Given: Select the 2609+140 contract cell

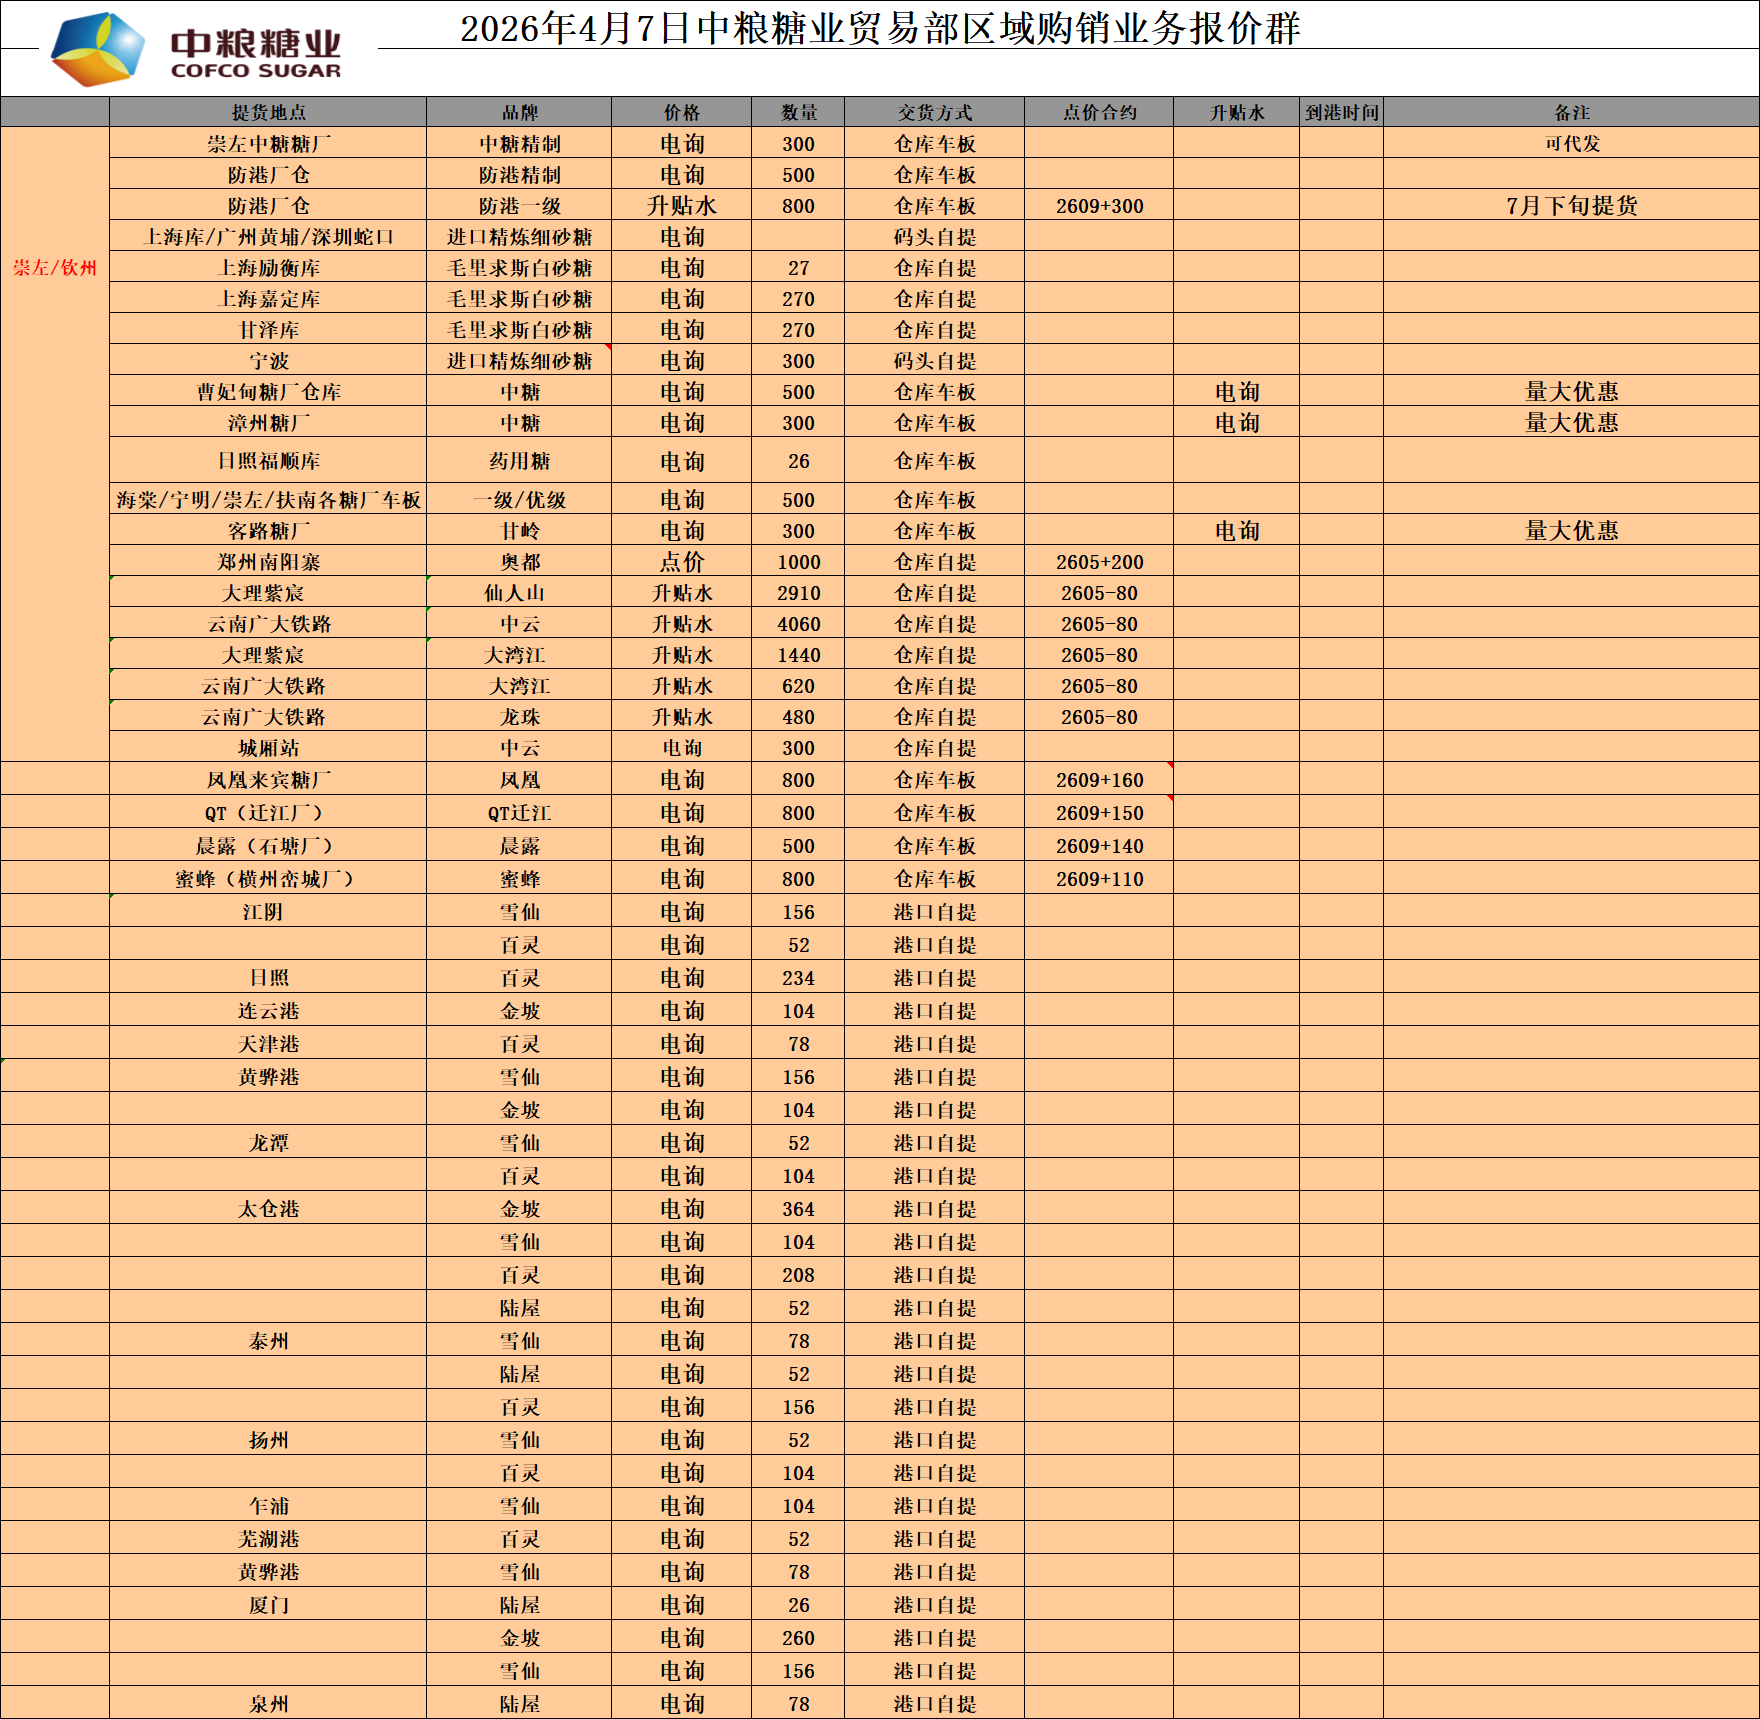Looking at the screenshot, I should click(x=1099, y=845).
